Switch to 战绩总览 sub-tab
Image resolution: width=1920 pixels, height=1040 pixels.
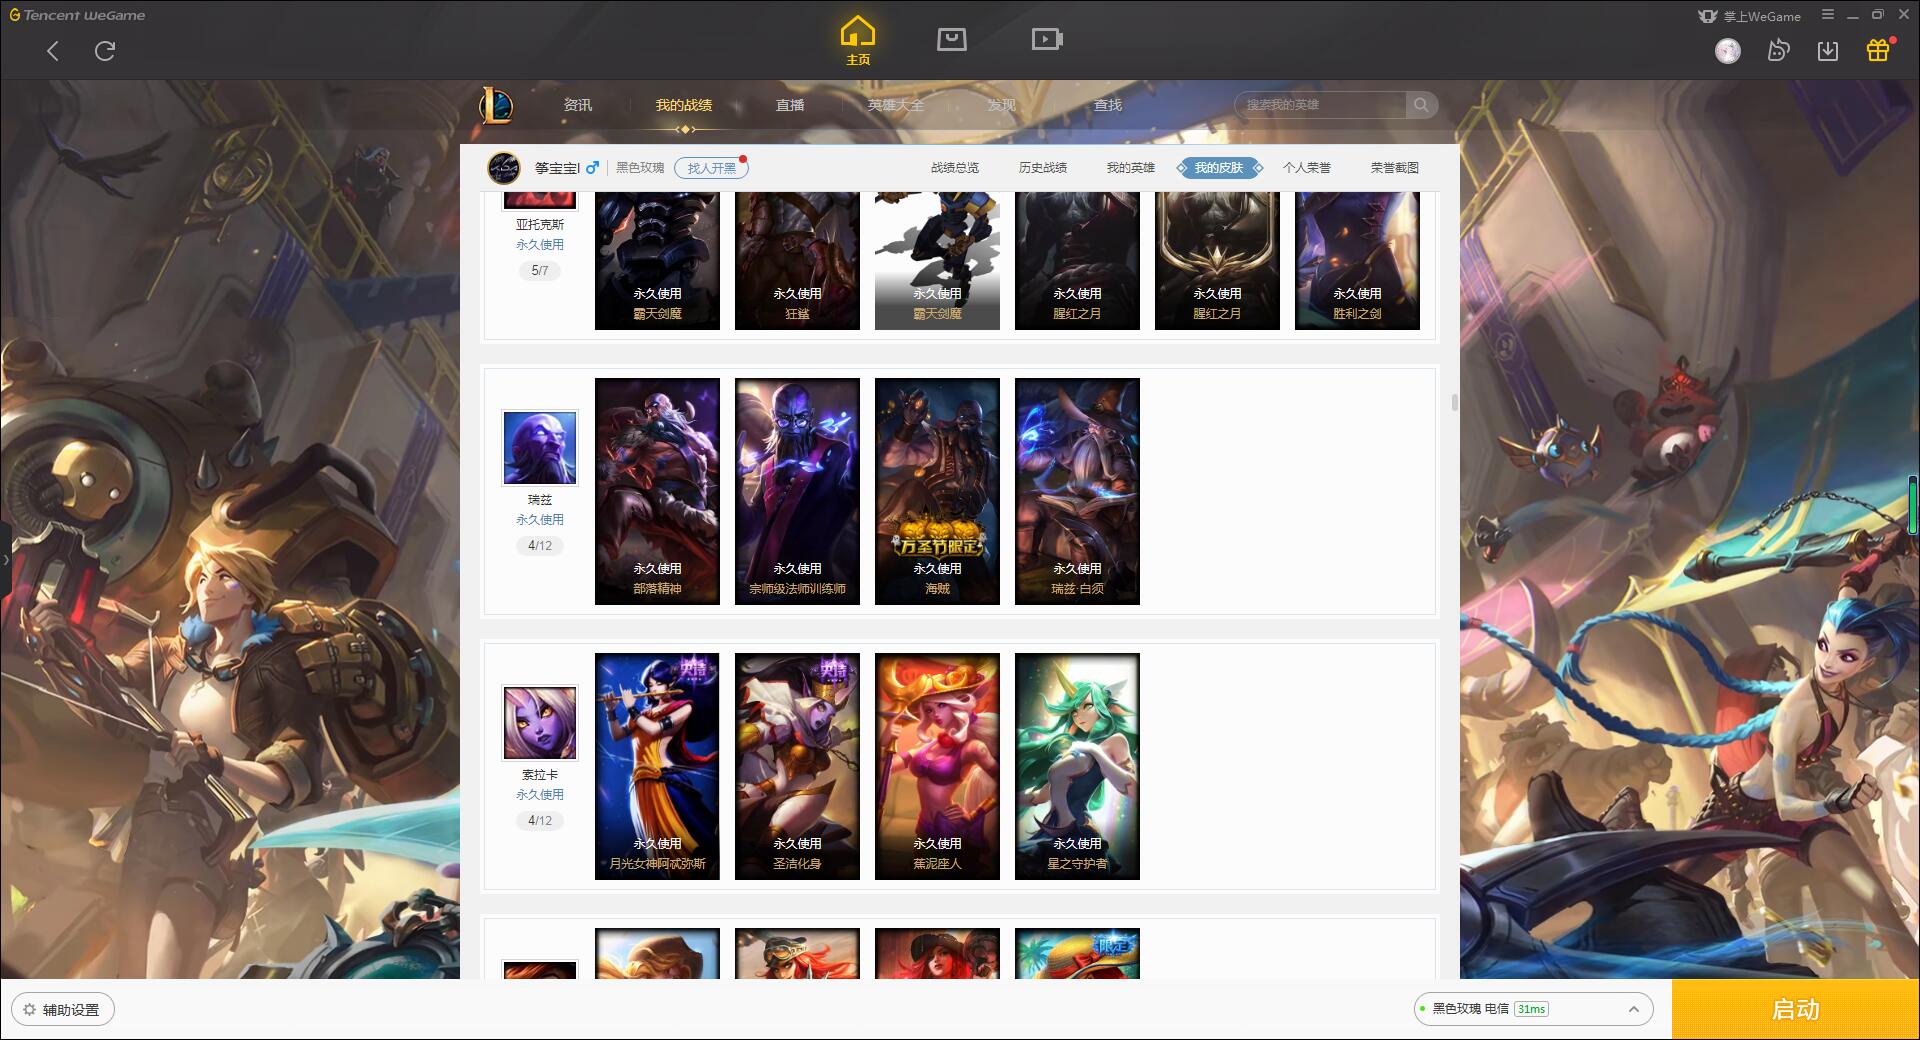[x=955, y=168]
